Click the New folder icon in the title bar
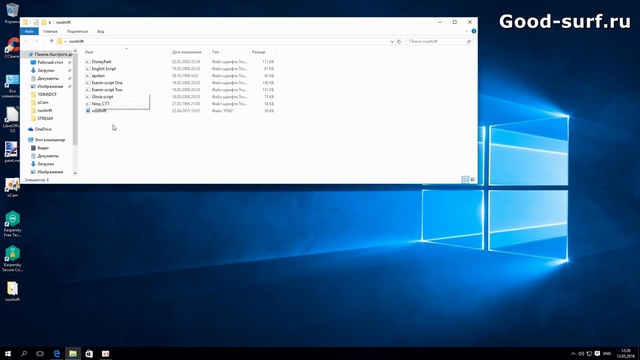The width and height of the screenshot is (640, 360). click(43, 22)
